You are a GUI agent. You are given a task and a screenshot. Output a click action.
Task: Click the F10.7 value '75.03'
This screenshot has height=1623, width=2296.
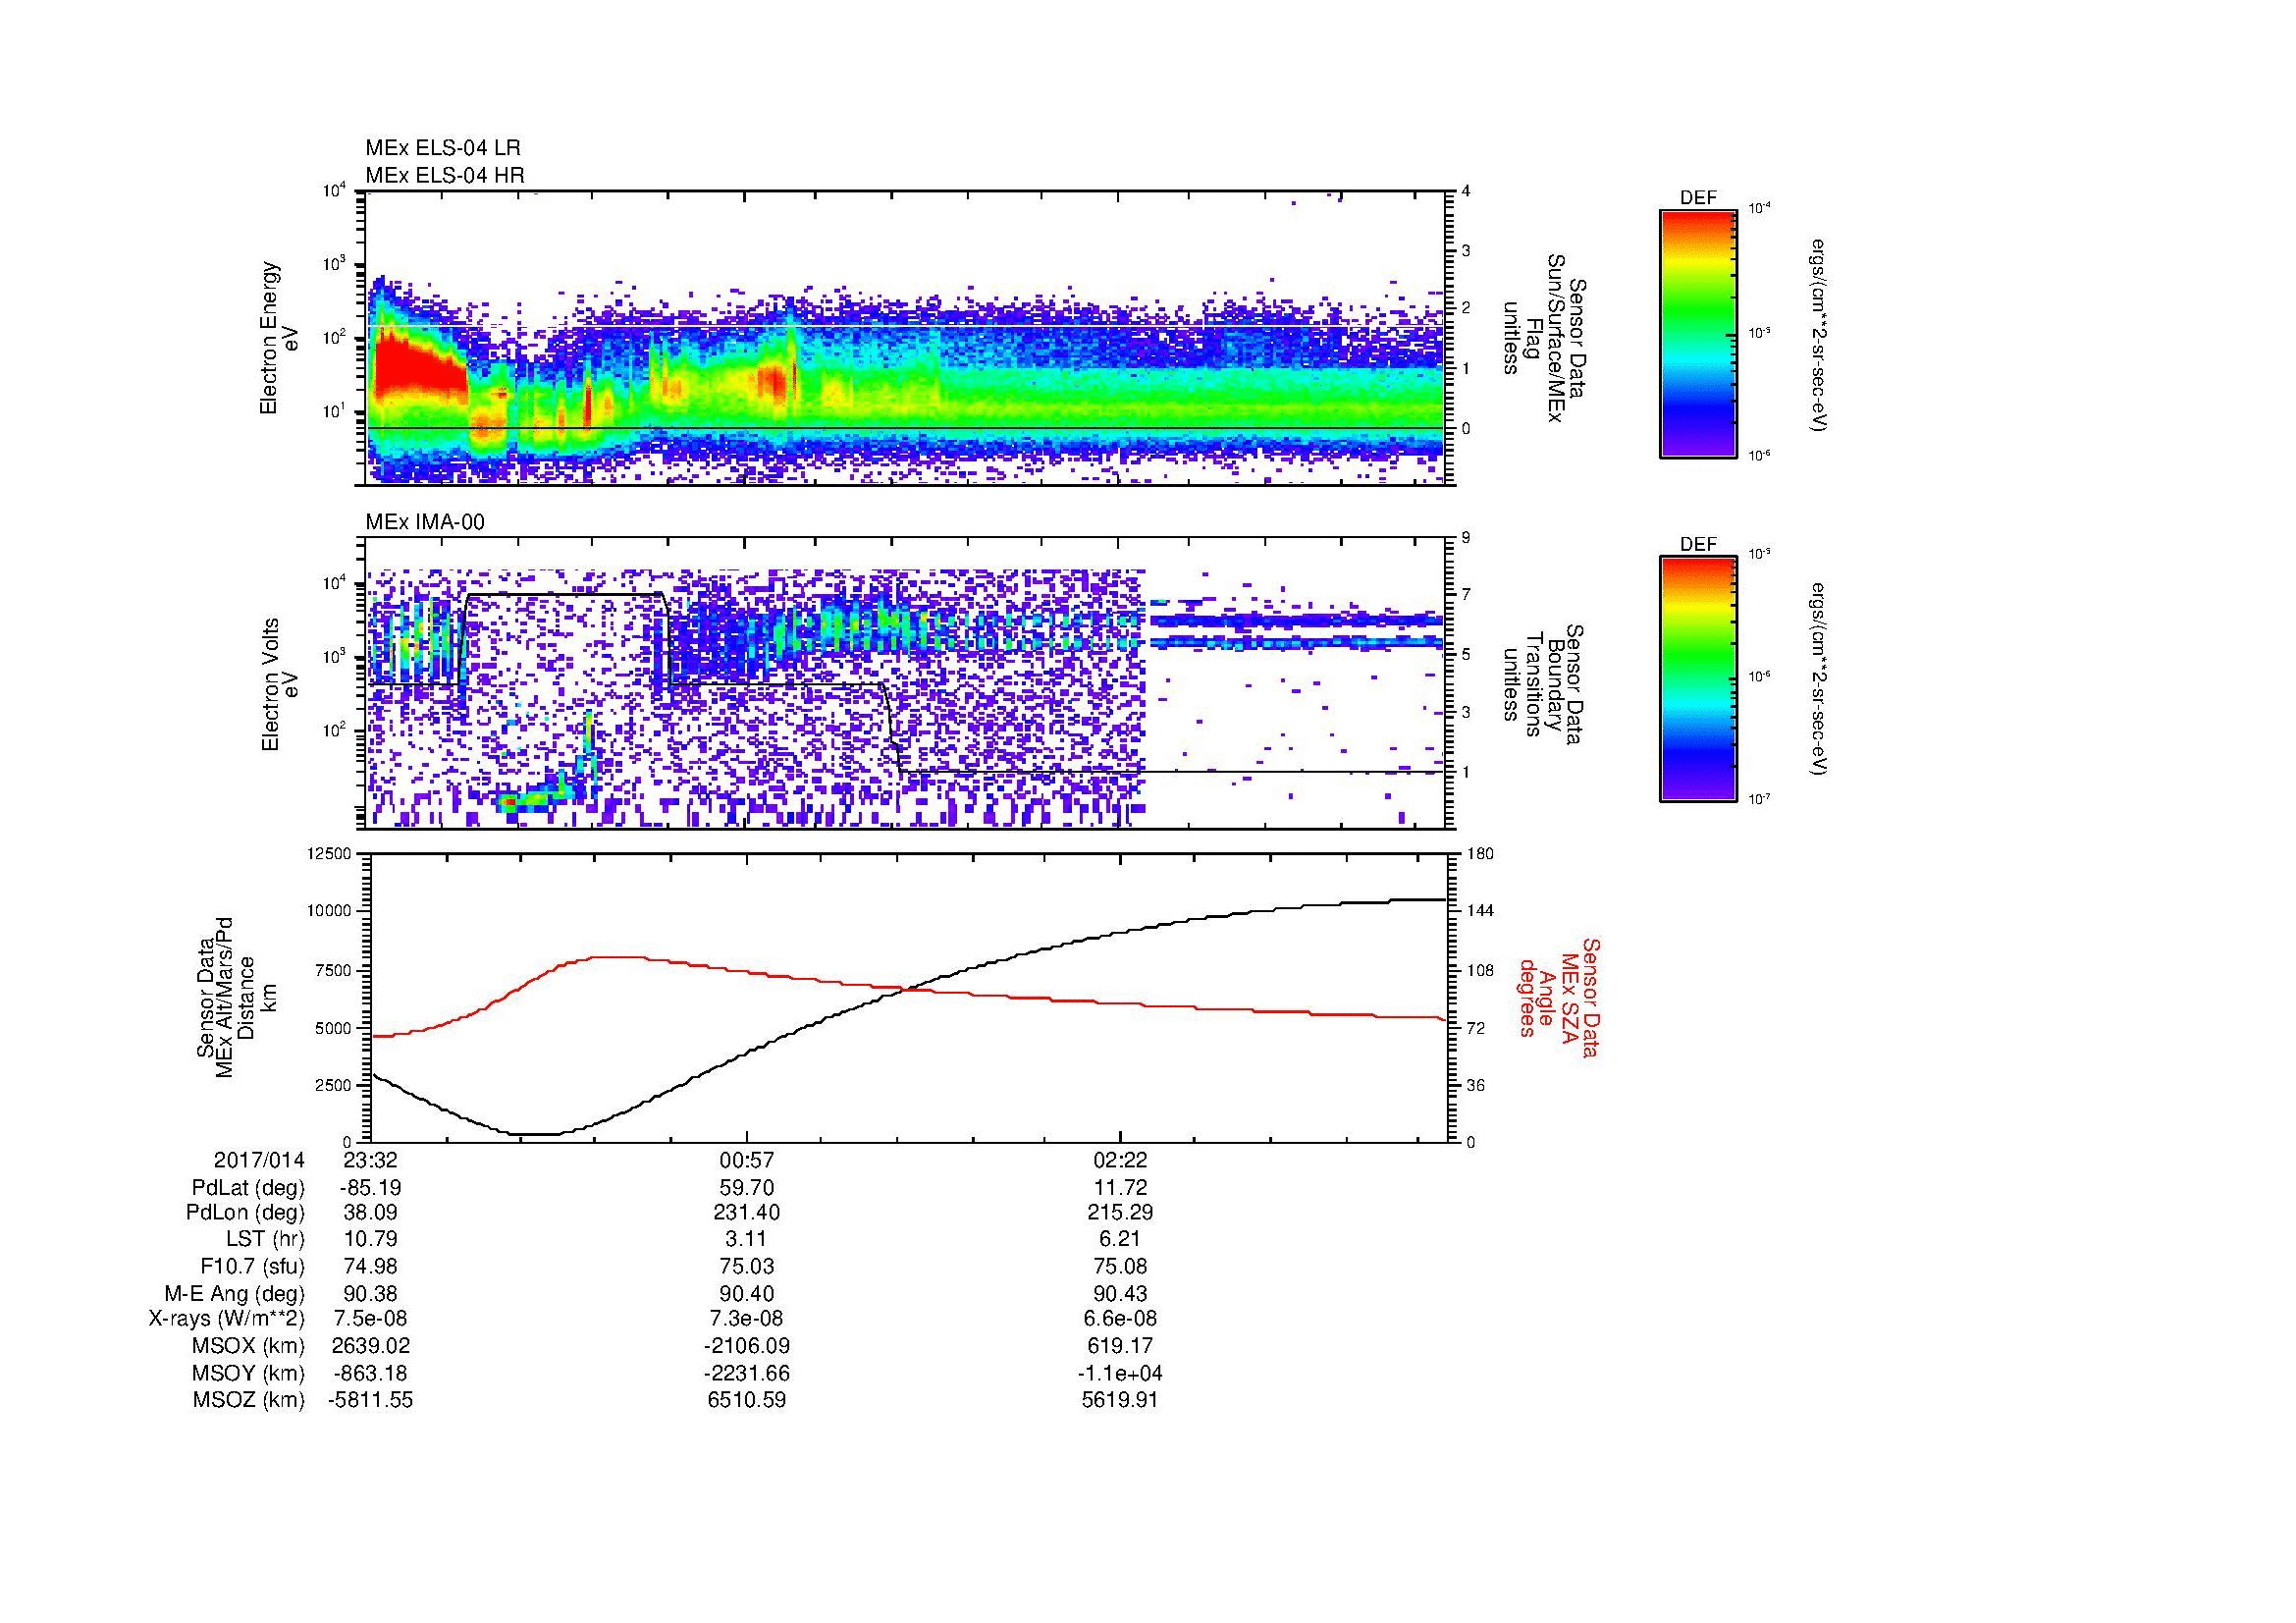pyautogui.click(x=747, y=1266)
